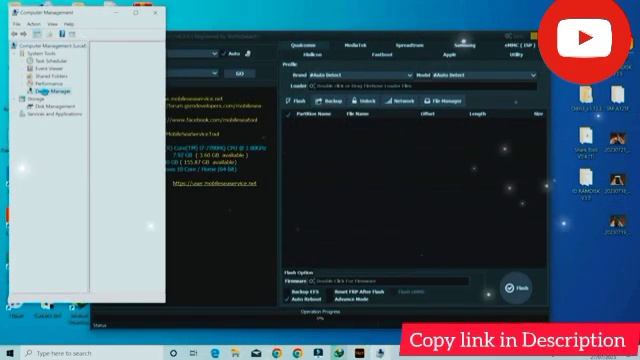Image resolution: width=640 pixels, height=360 pixels.
Task: Switch to the MediaTek tab
Action: click(x=355, y=45)
